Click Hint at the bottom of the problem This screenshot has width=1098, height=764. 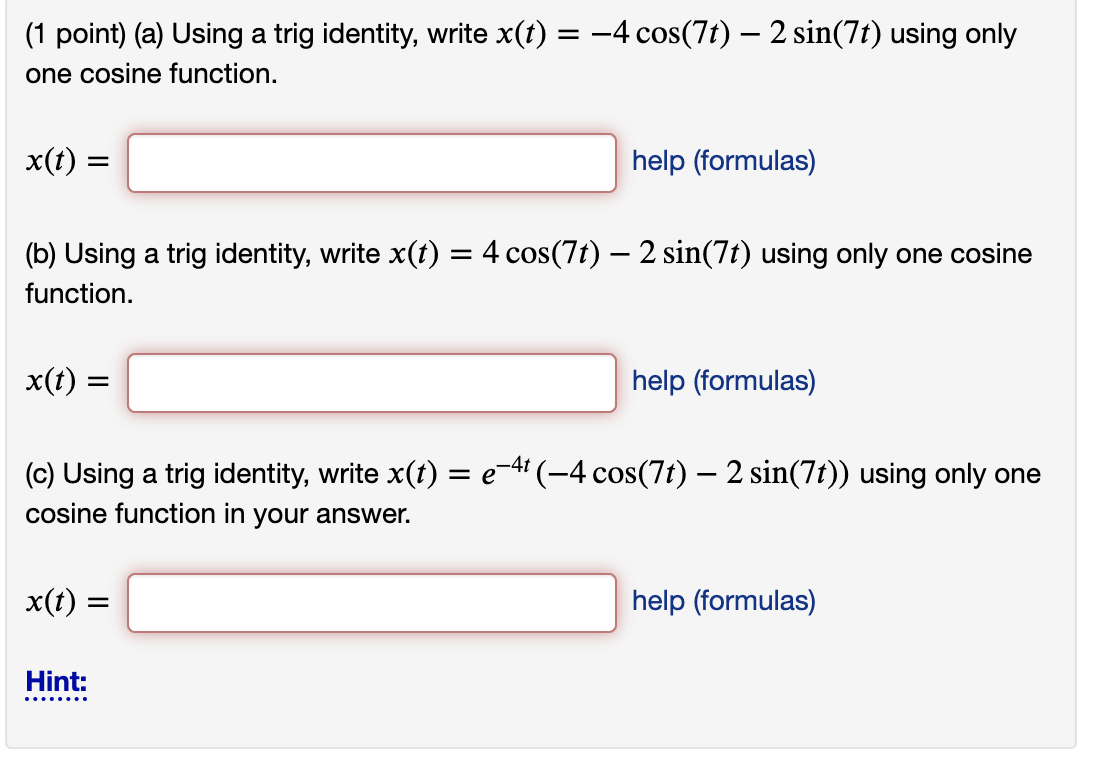tap(54, 682)
